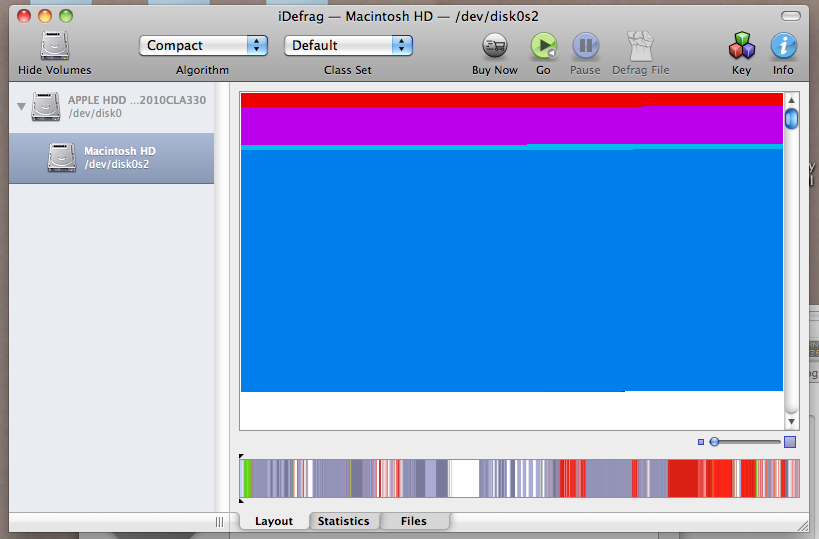
Task: Switch to the Statistics tab
Action: pyautogui.click(x=344, y=521)
